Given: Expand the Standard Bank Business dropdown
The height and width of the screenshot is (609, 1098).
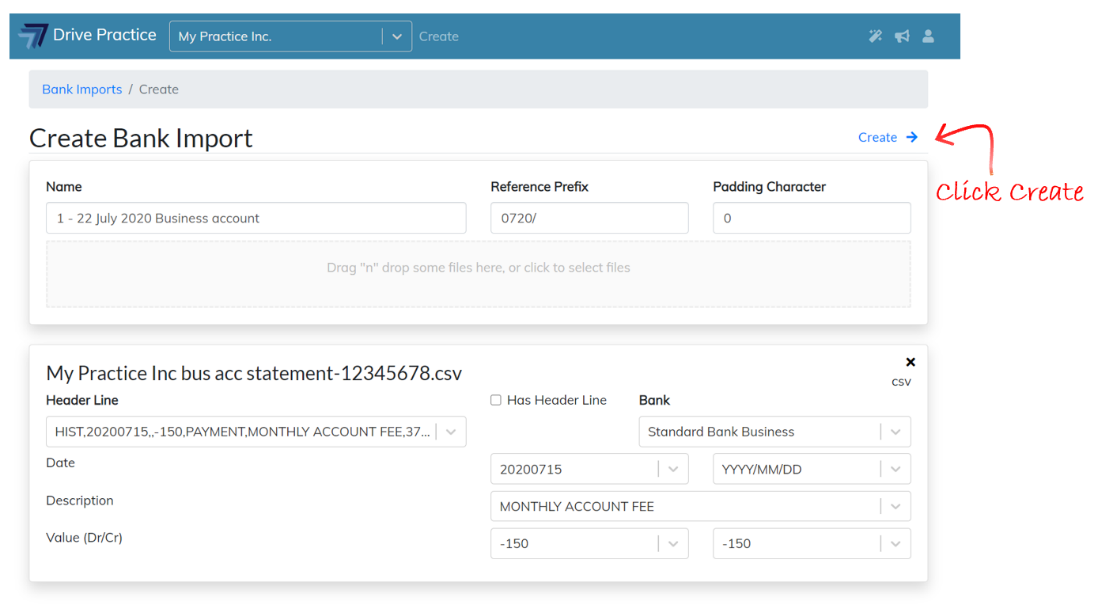Looking at the screenshot, I should pos(896,432).
